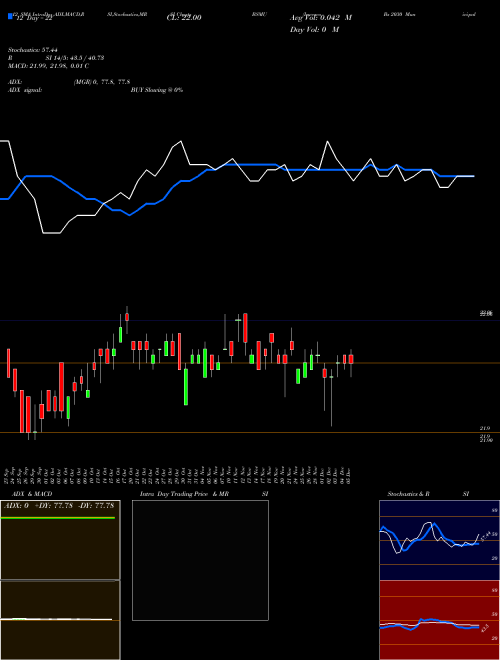Image resolution: width=500 pixels, height=660 pixels.
Task: Click the blue 12 Day SMA legend swatch
Action: [x=10, y=17]
